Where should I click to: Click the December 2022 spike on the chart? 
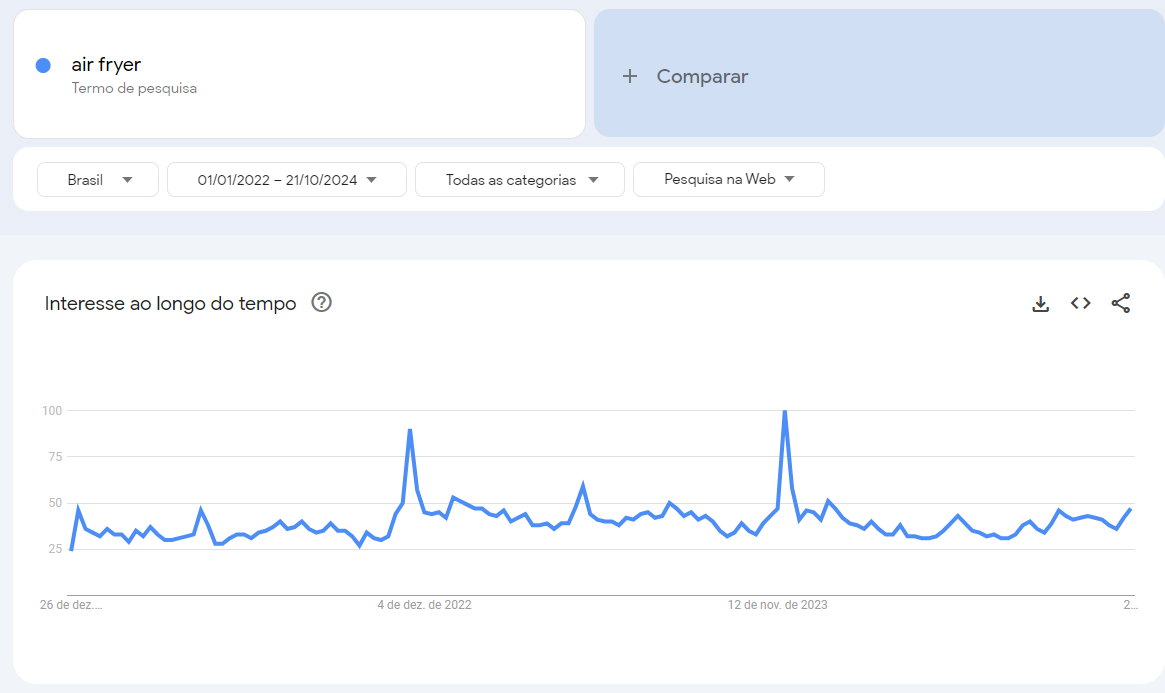410,430
